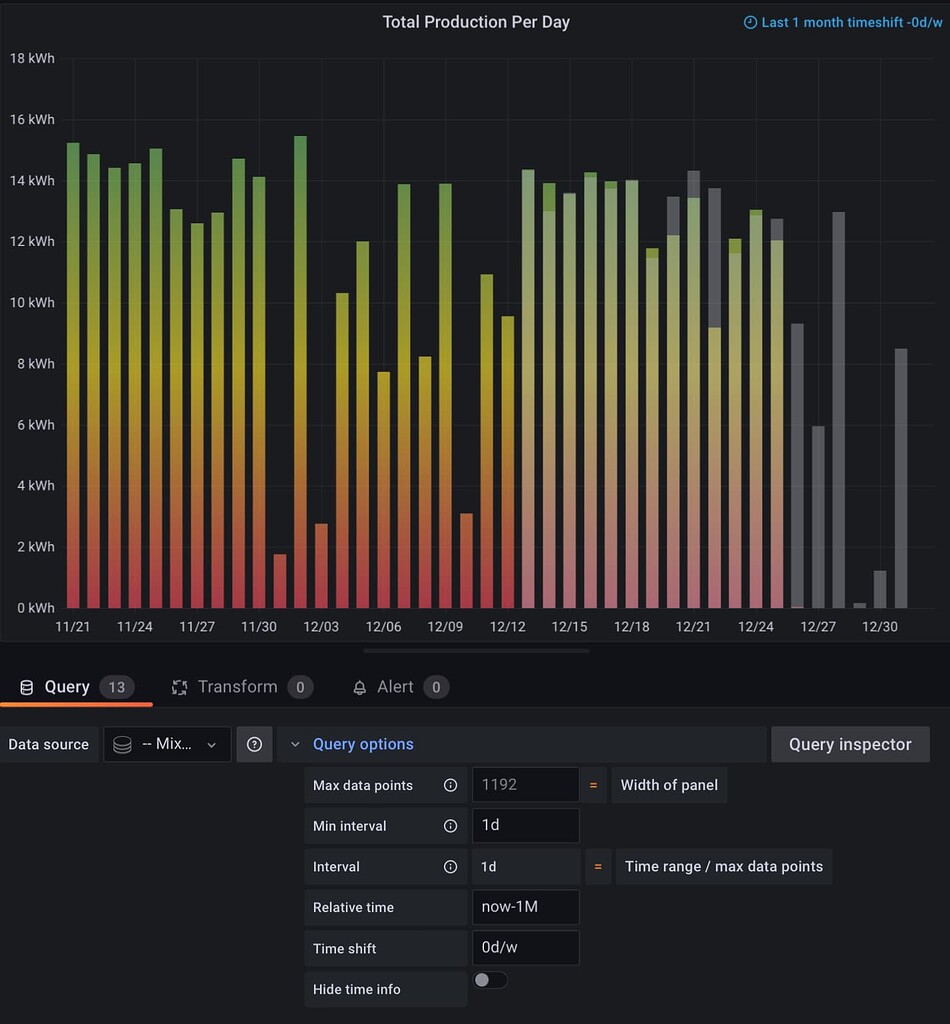
Task: Open the data source help icon
Action: pyautogui.click(x=253, y=744)
